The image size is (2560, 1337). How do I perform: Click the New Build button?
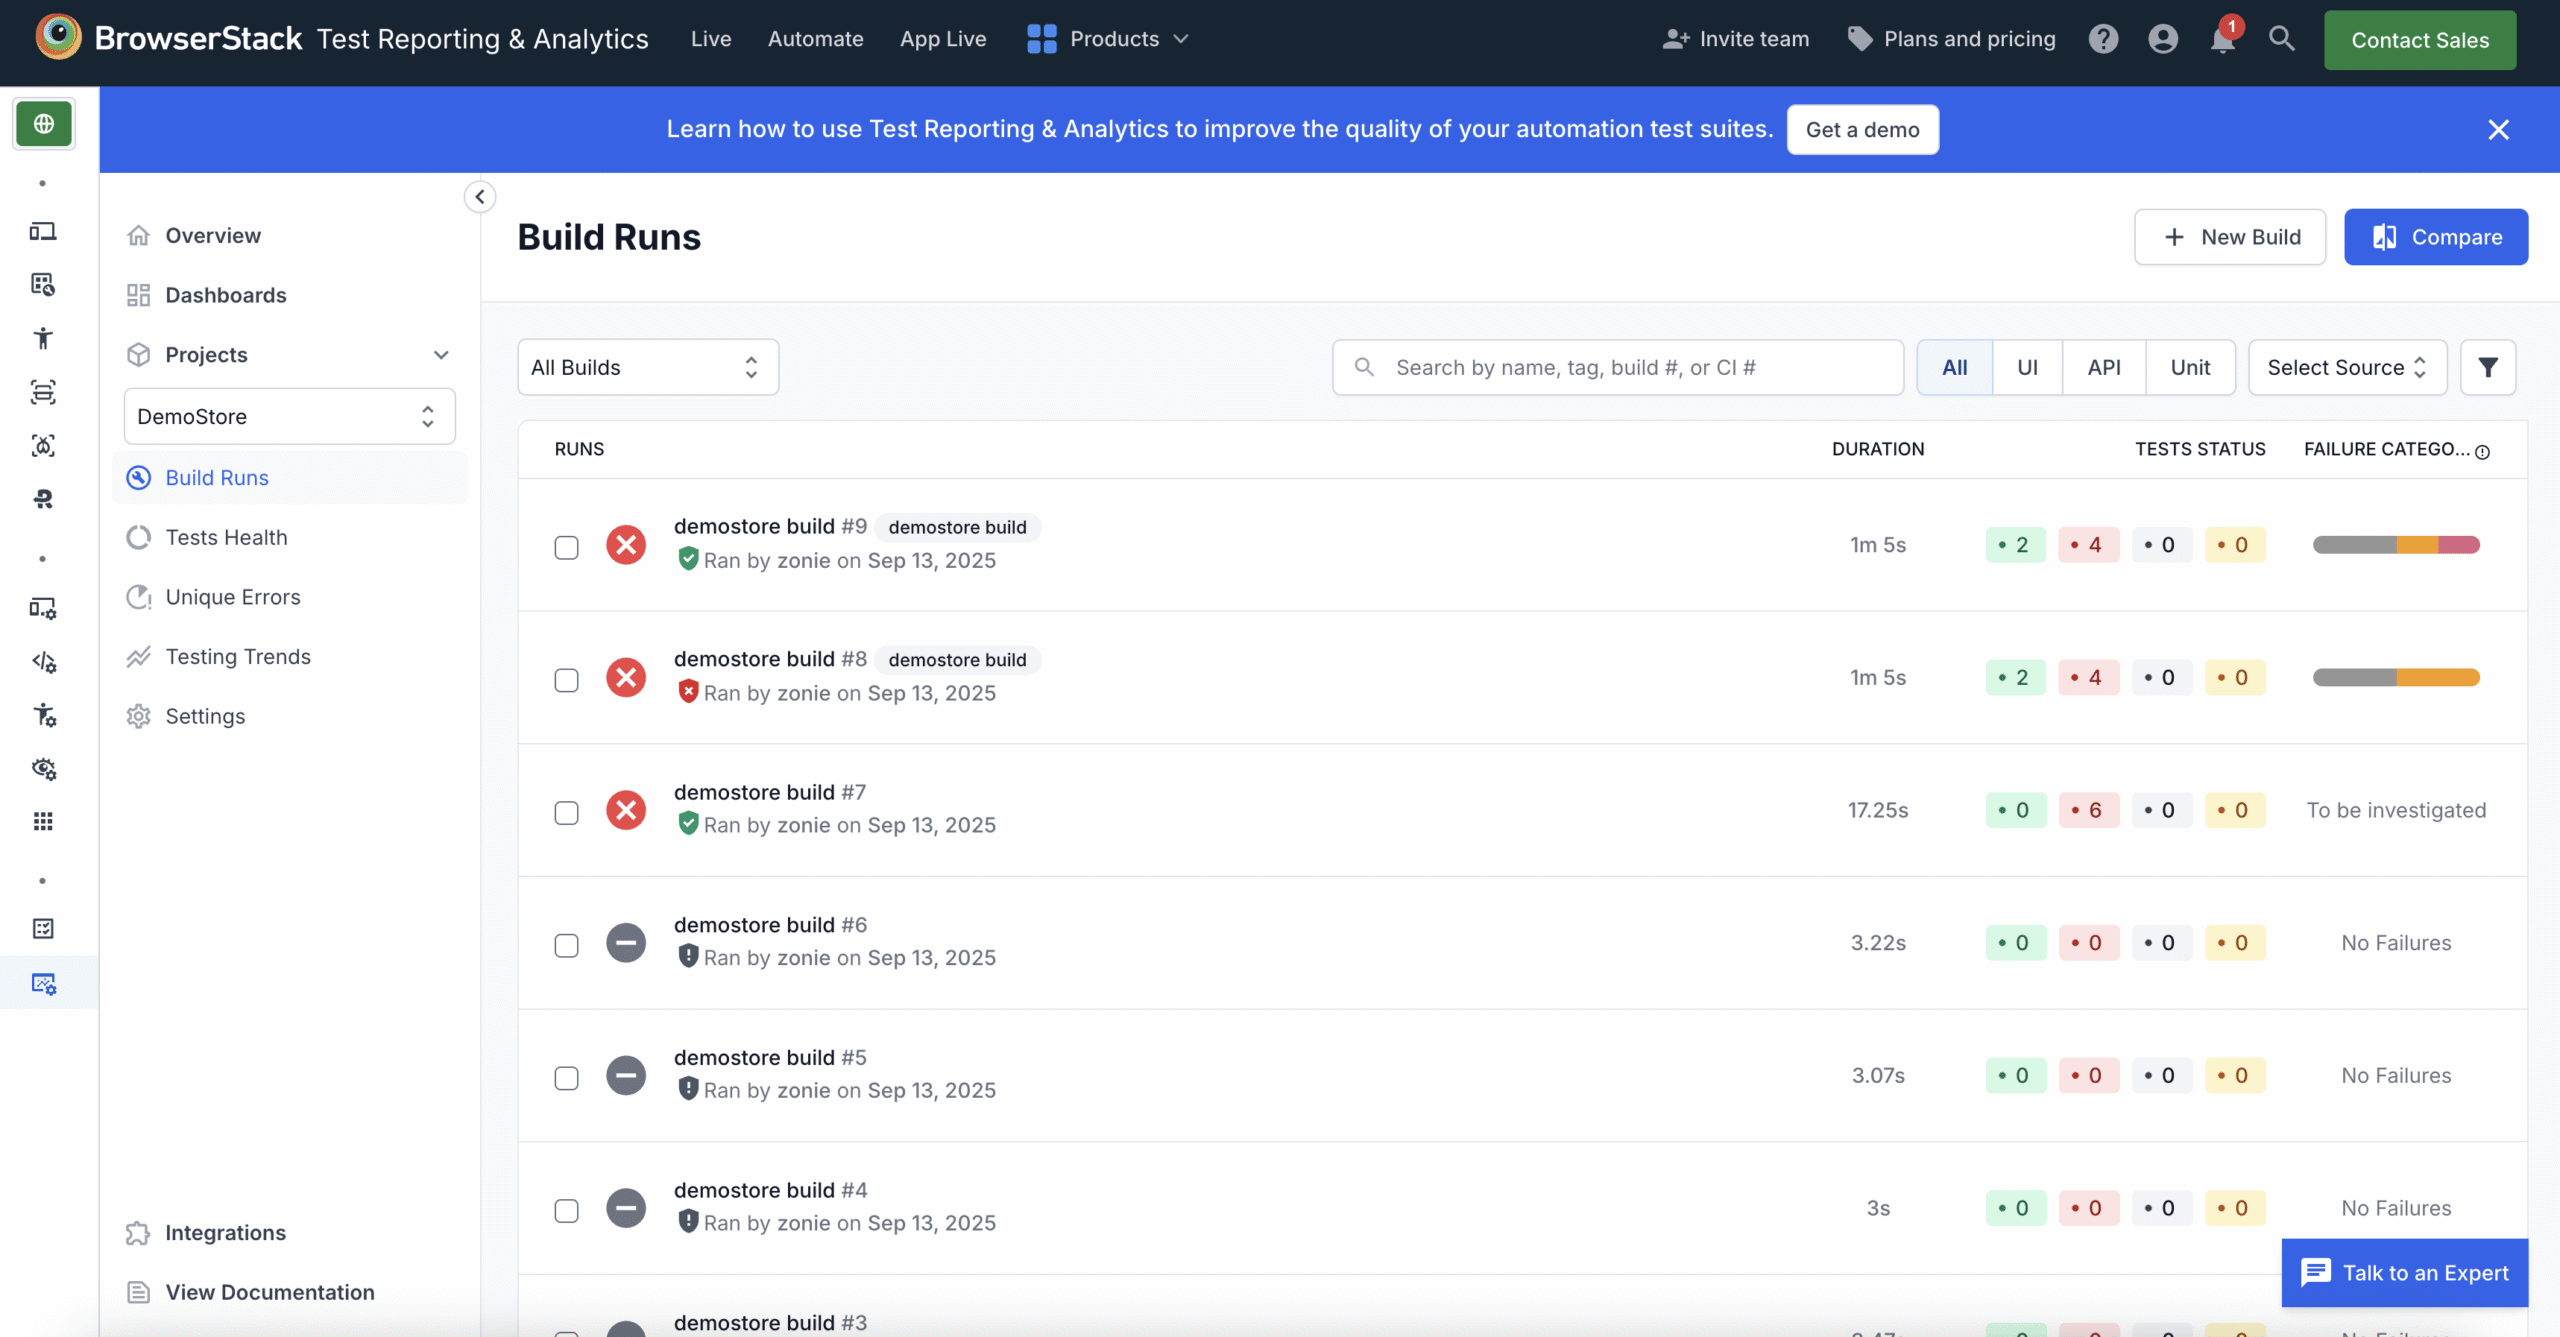(x=2230, y=237)
